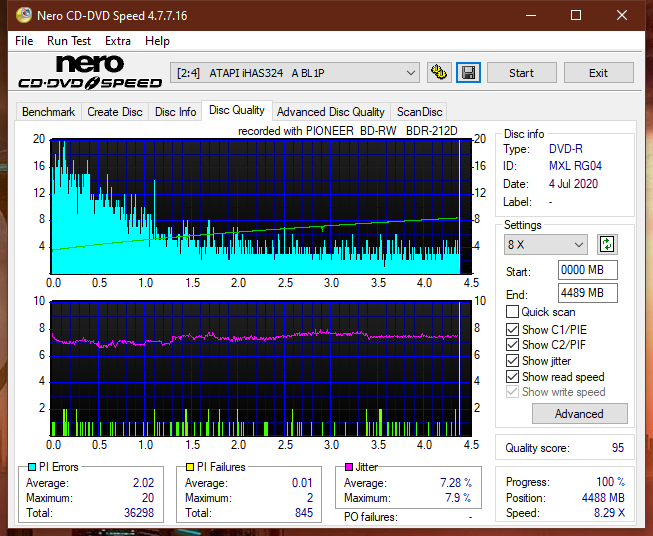
Task: Click the cyan PI Errors legend swatch
Action: click(x=31, y=467)
